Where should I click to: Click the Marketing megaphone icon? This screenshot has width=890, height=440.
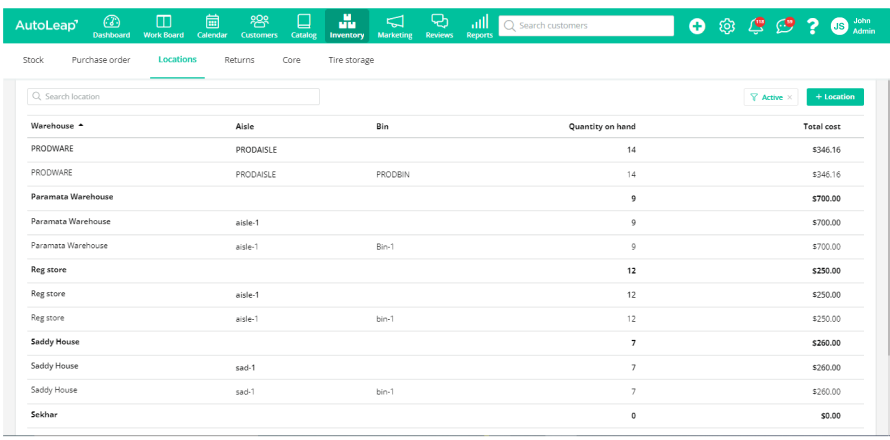tap(395, 22)
